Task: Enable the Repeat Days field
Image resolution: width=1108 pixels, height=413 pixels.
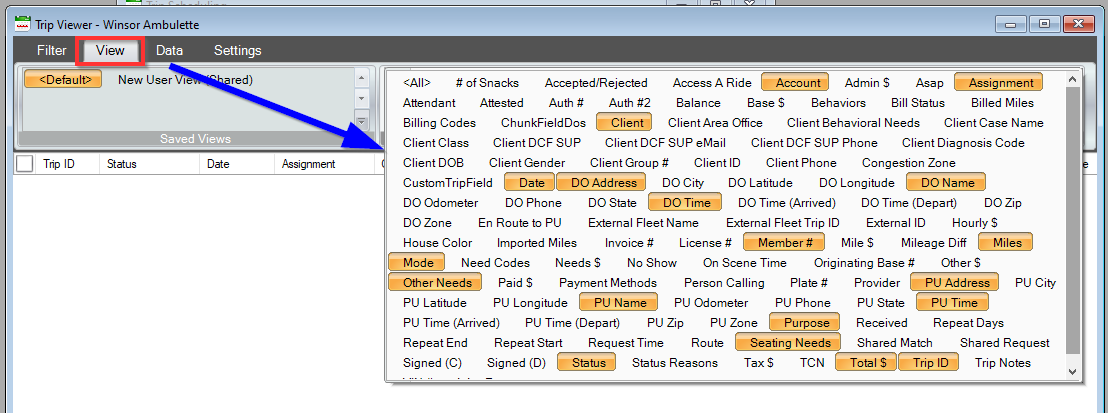Action: (x=968, y=322)
